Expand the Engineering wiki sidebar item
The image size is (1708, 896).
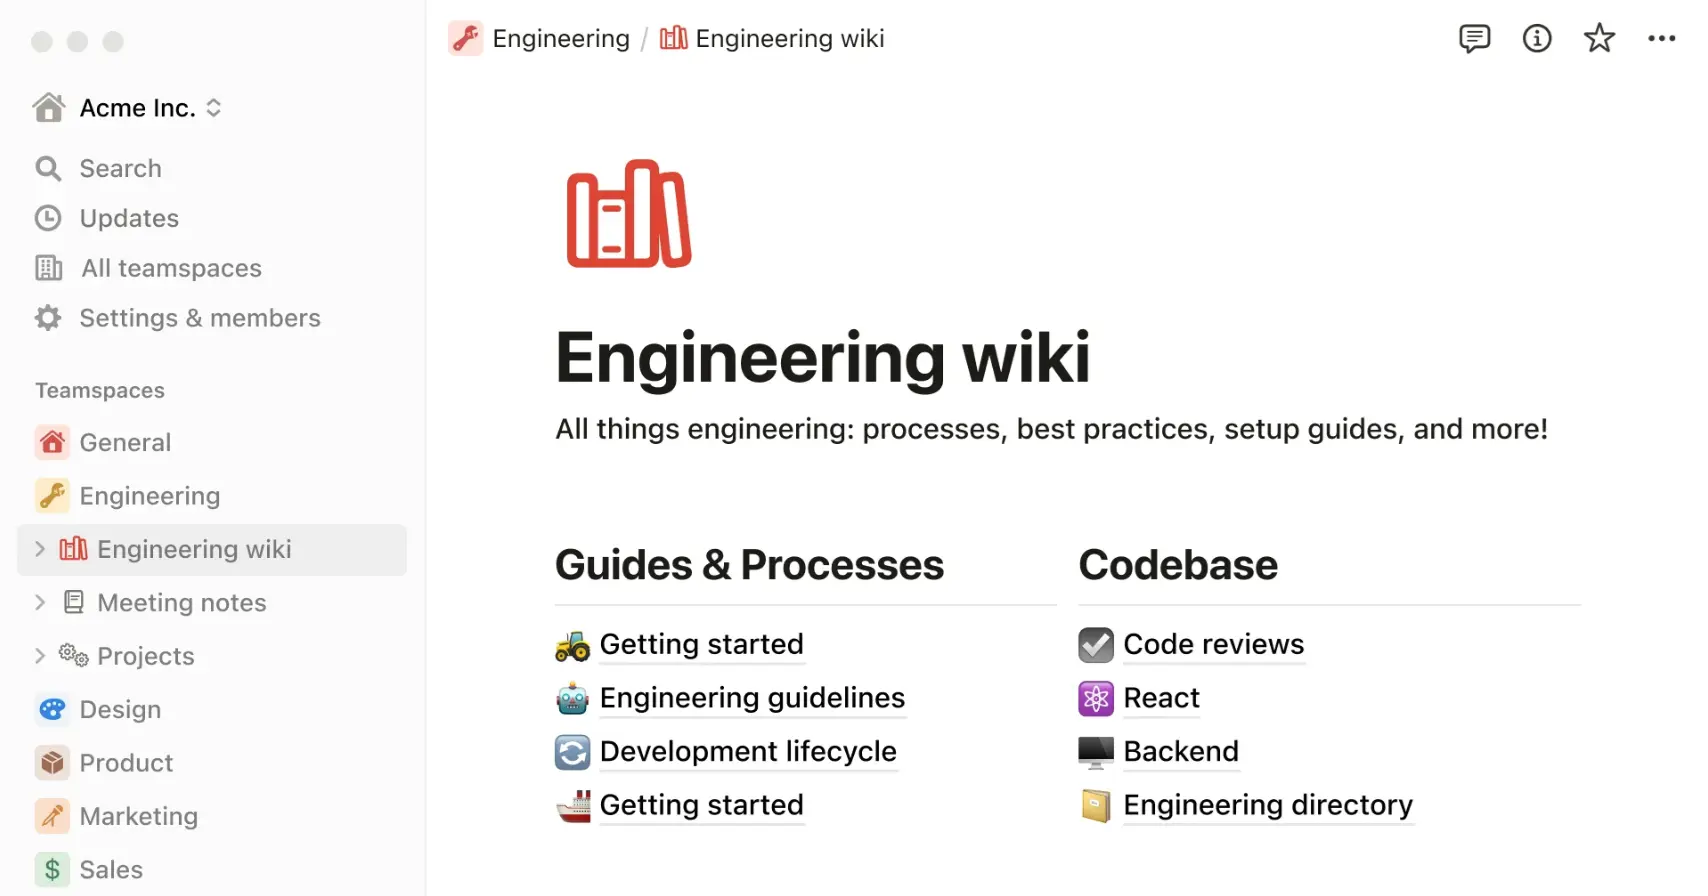(40, 549)
